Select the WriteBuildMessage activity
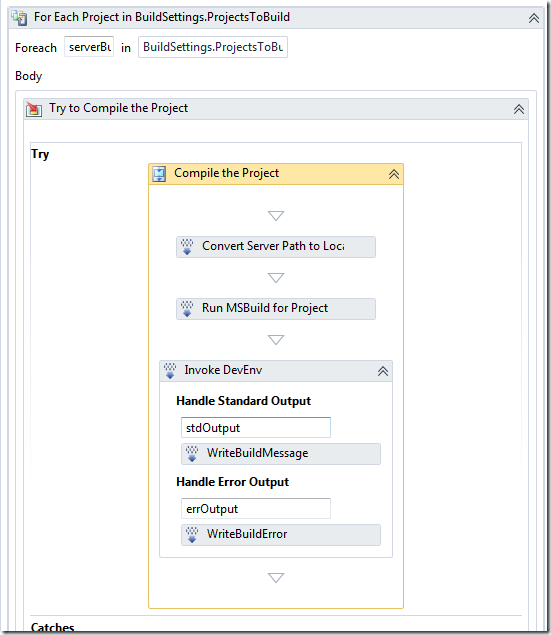Image resolution: width=551 pixels, height=635 pixels. (281, 454)
